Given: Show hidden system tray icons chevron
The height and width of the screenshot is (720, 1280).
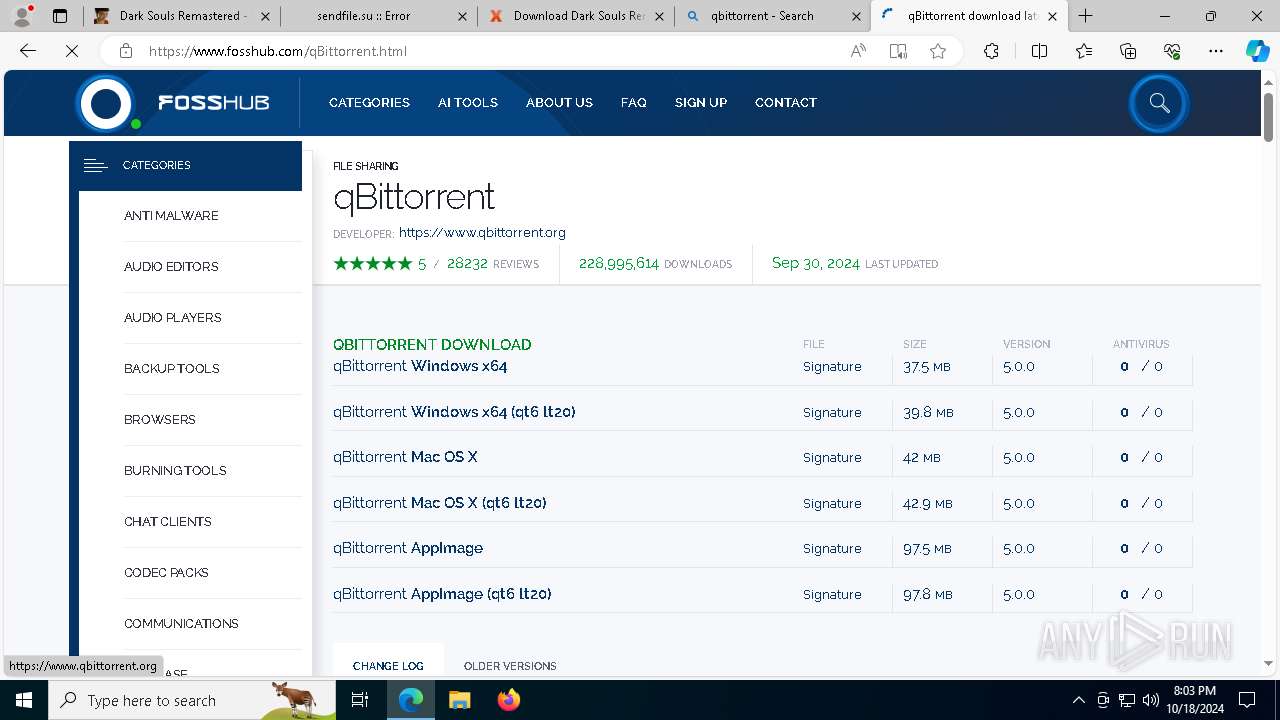Looking at the screenshot, I should (x=1078, y=700).
